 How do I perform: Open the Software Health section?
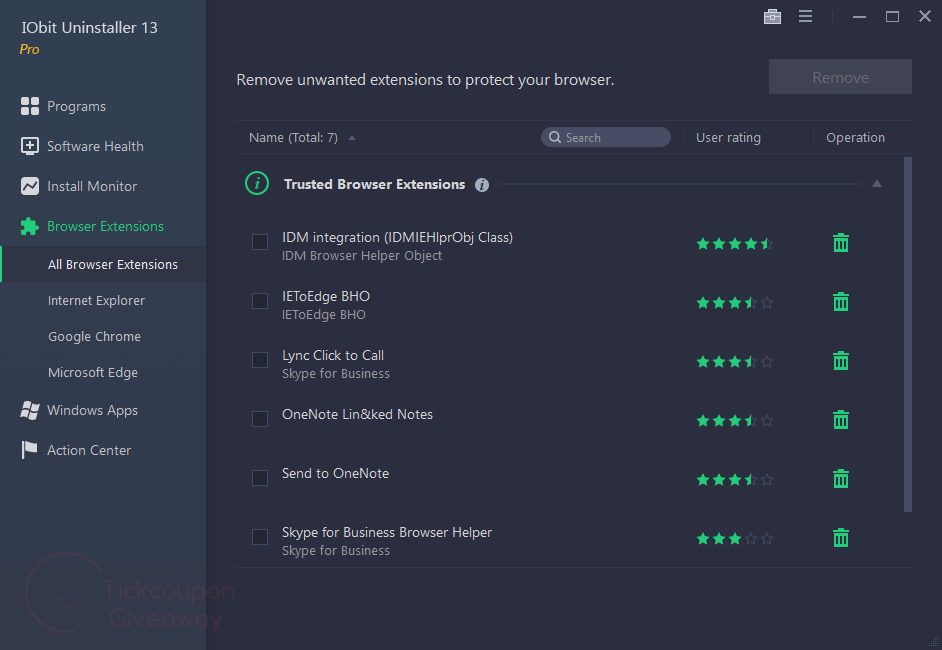[x=95, y=146]
